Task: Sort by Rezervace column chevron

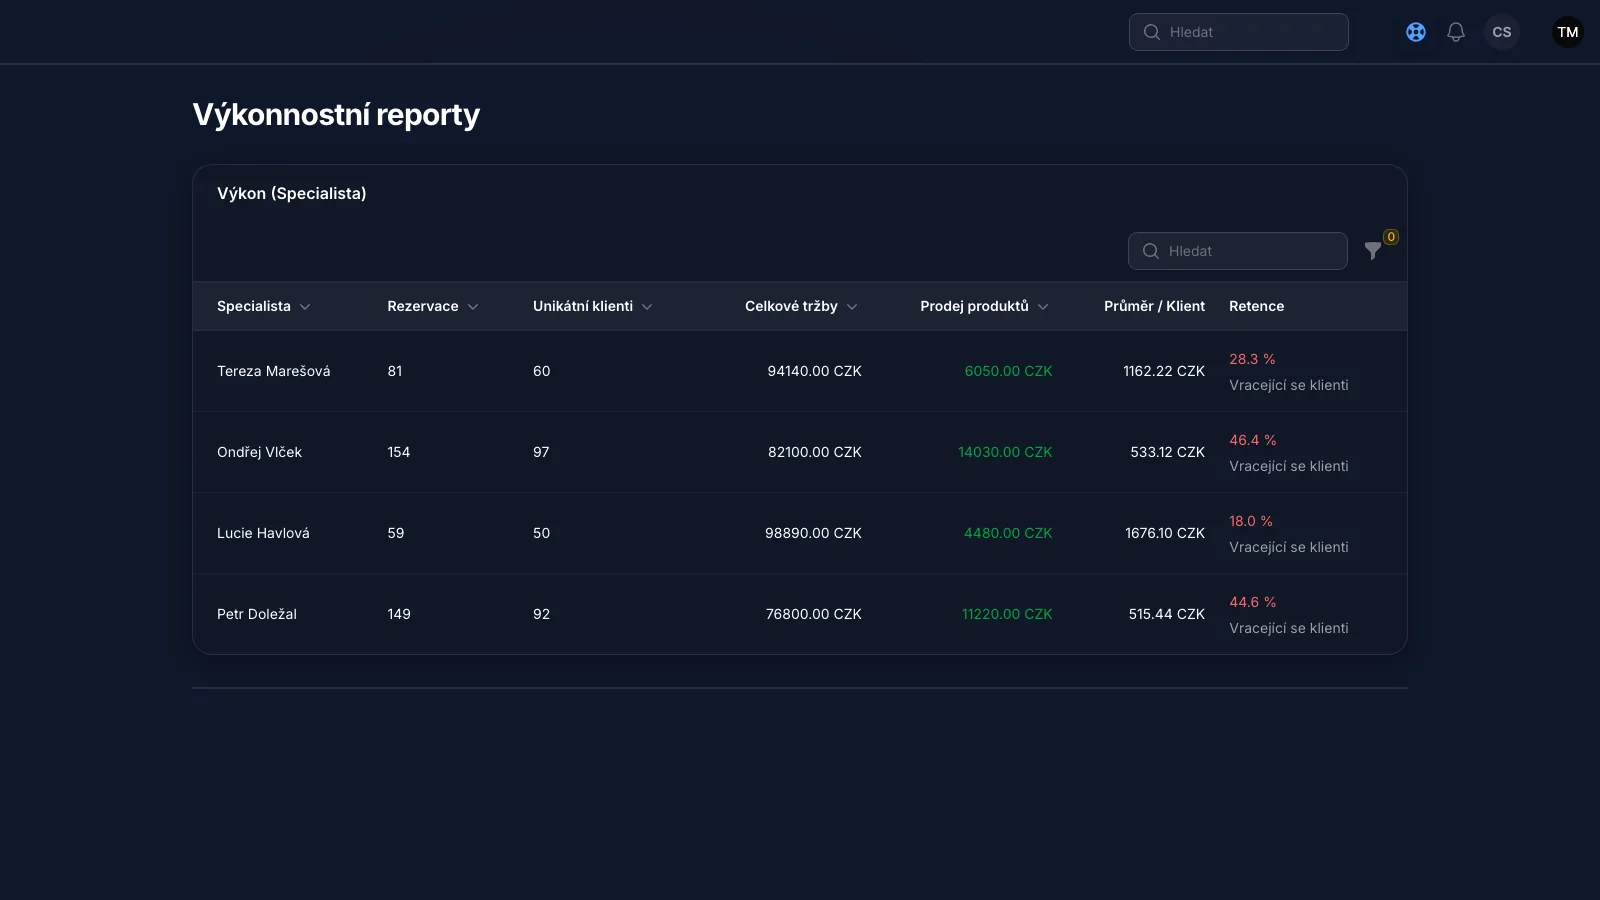Action: (x=473, y=307)
